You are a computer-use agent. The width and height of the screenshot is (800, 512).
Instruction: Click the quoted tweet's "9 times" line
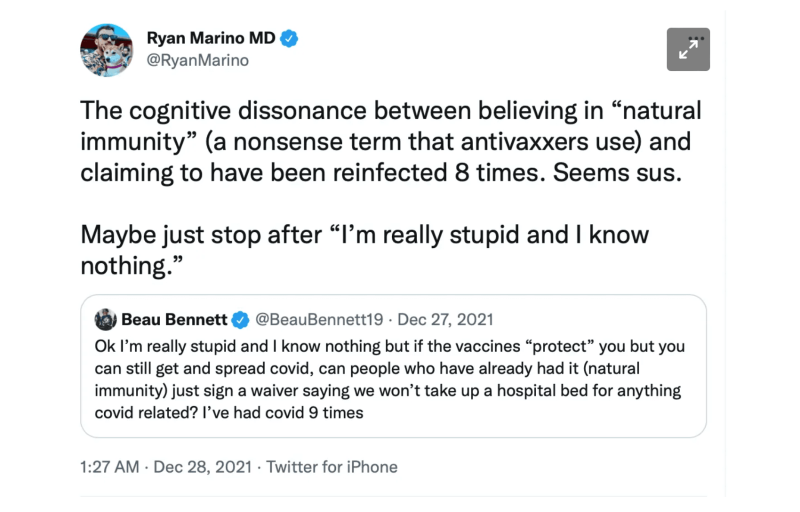pyautogui.click(x=229, y=412)
